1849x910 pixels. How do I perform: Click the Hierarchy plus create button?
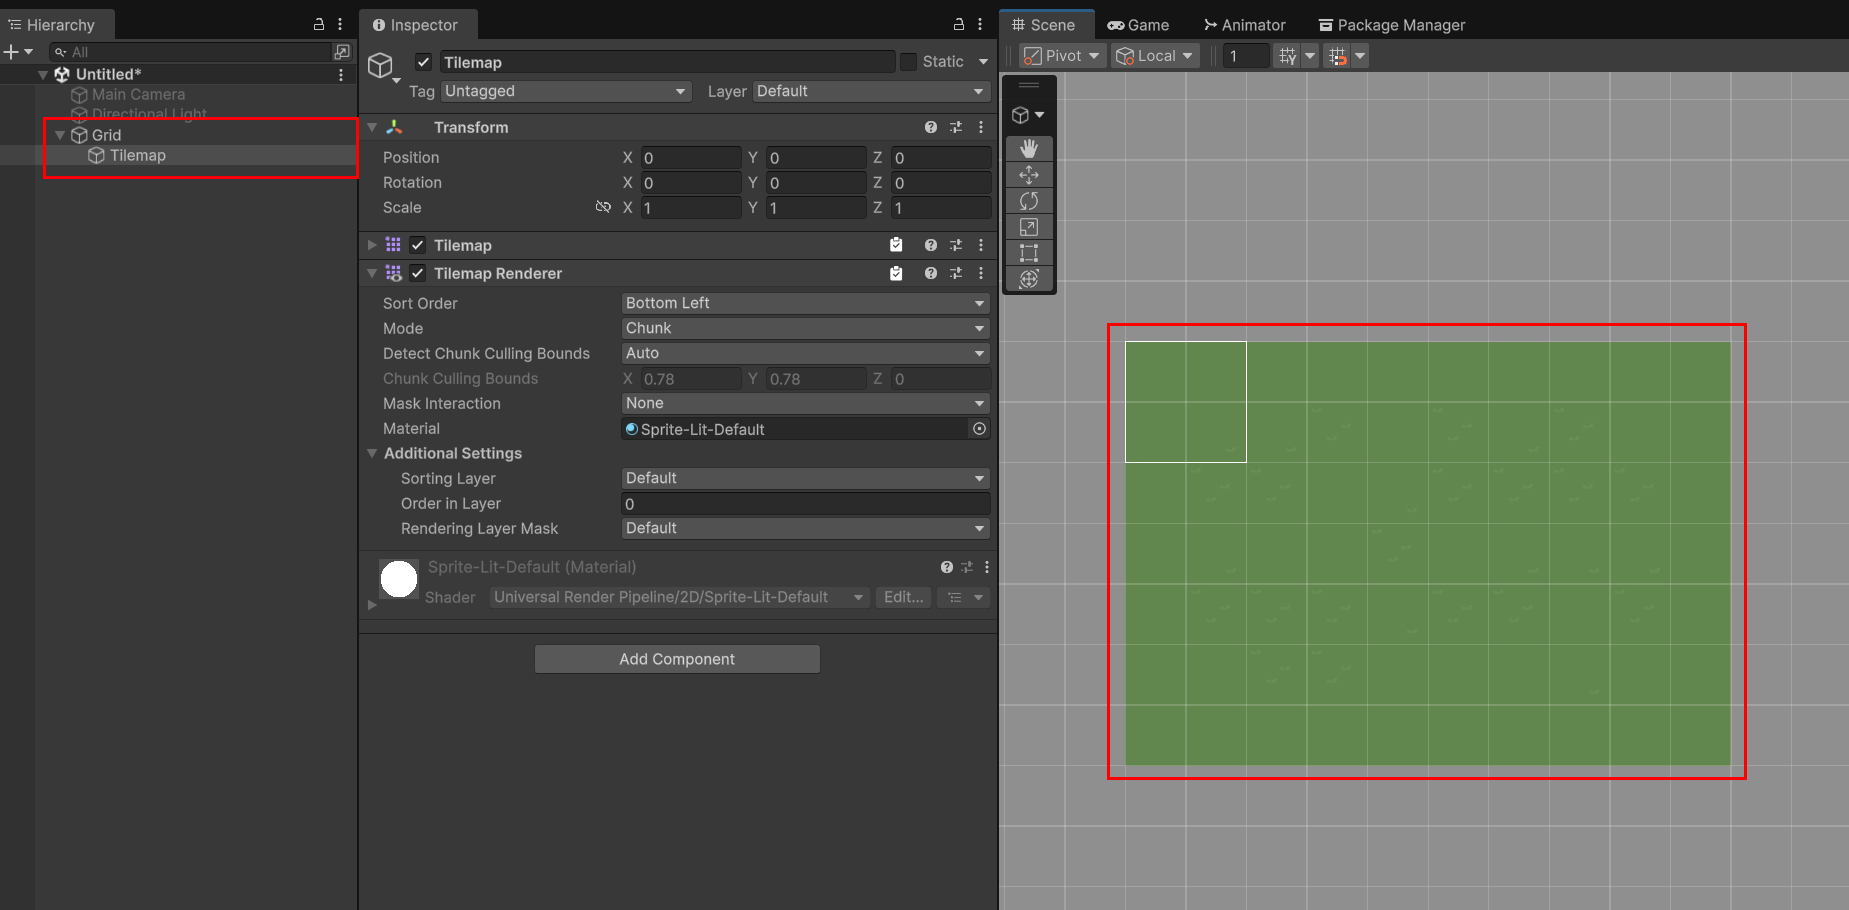click(x=18, y=51)
